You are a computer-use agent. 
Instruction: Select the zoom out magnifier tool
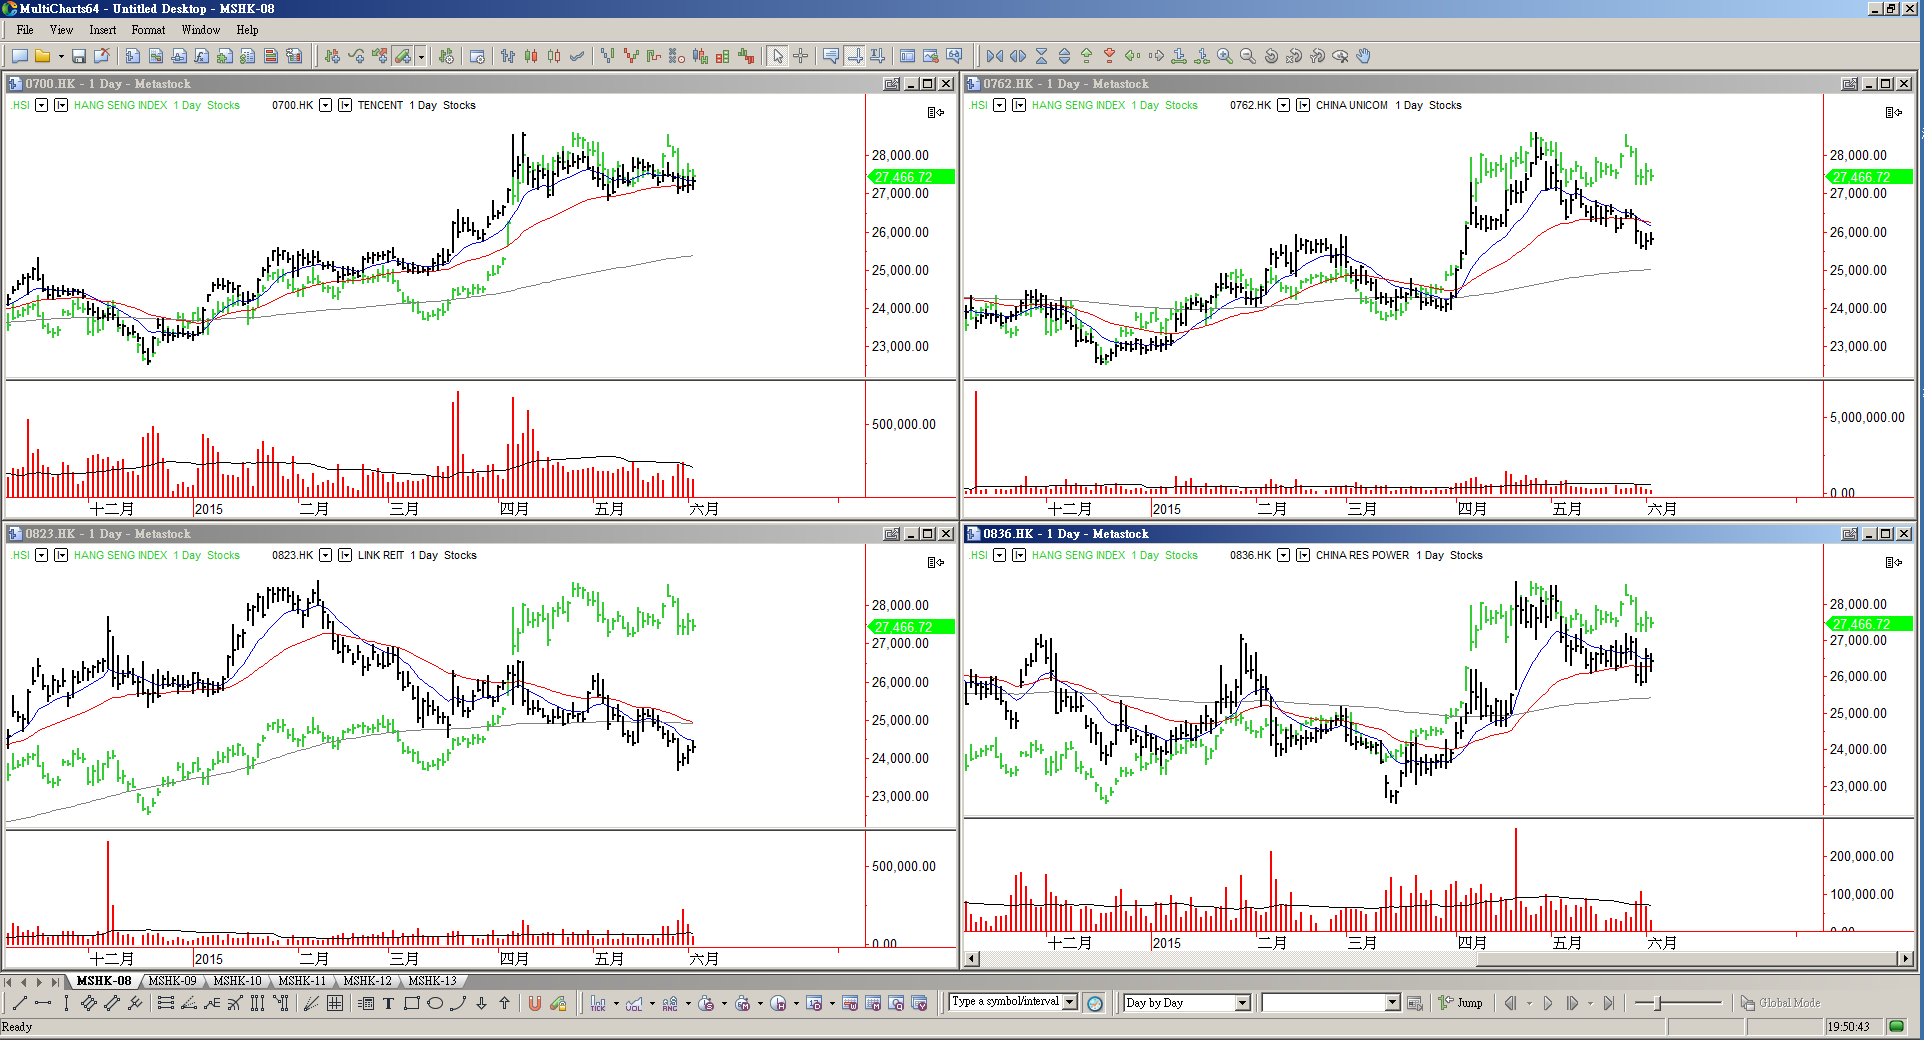[x=1248, y=56]
